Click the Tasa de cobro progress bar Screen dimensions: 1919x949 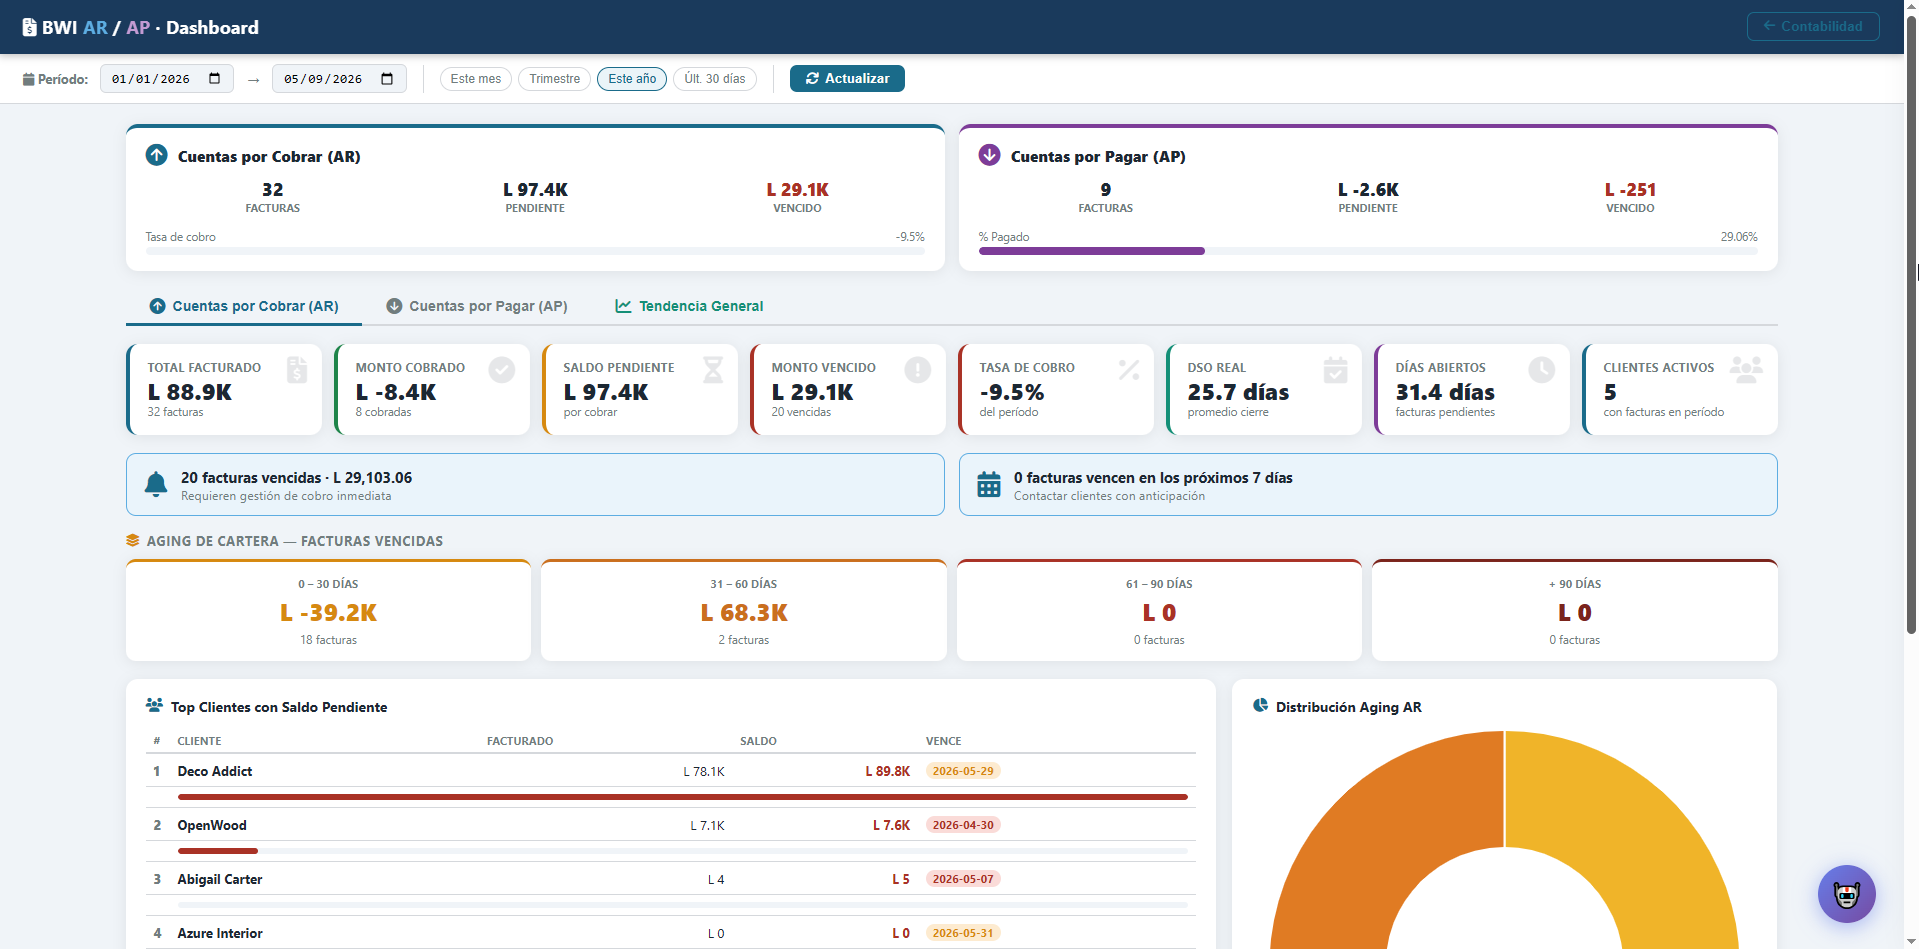[535, 251]
